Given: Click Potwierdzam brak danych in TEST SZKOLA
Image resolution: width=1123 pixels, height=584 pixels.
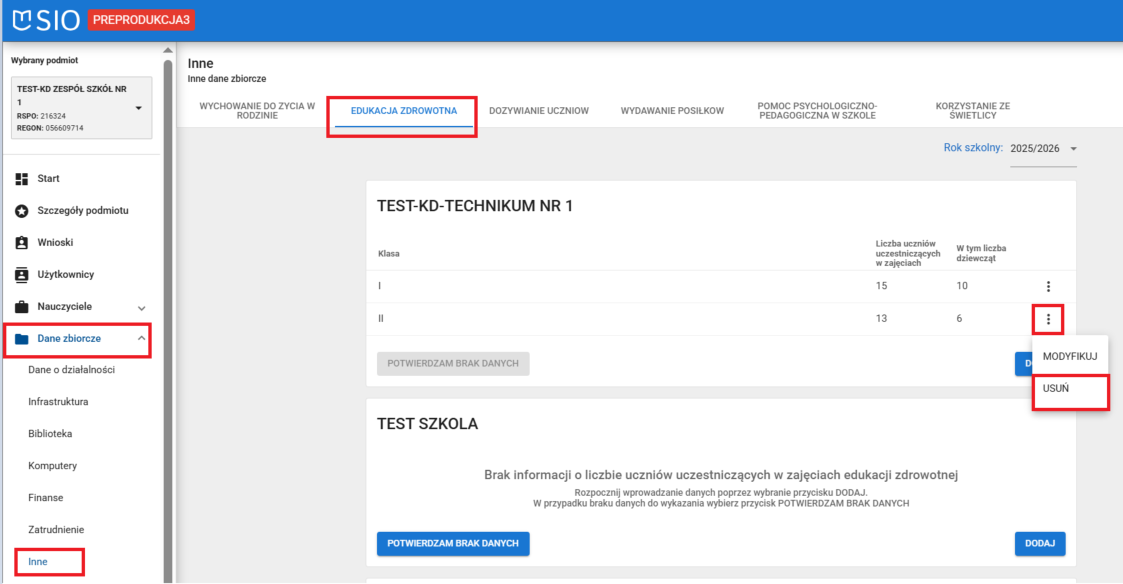Looking at the screenshot, I should pos(452,543).
